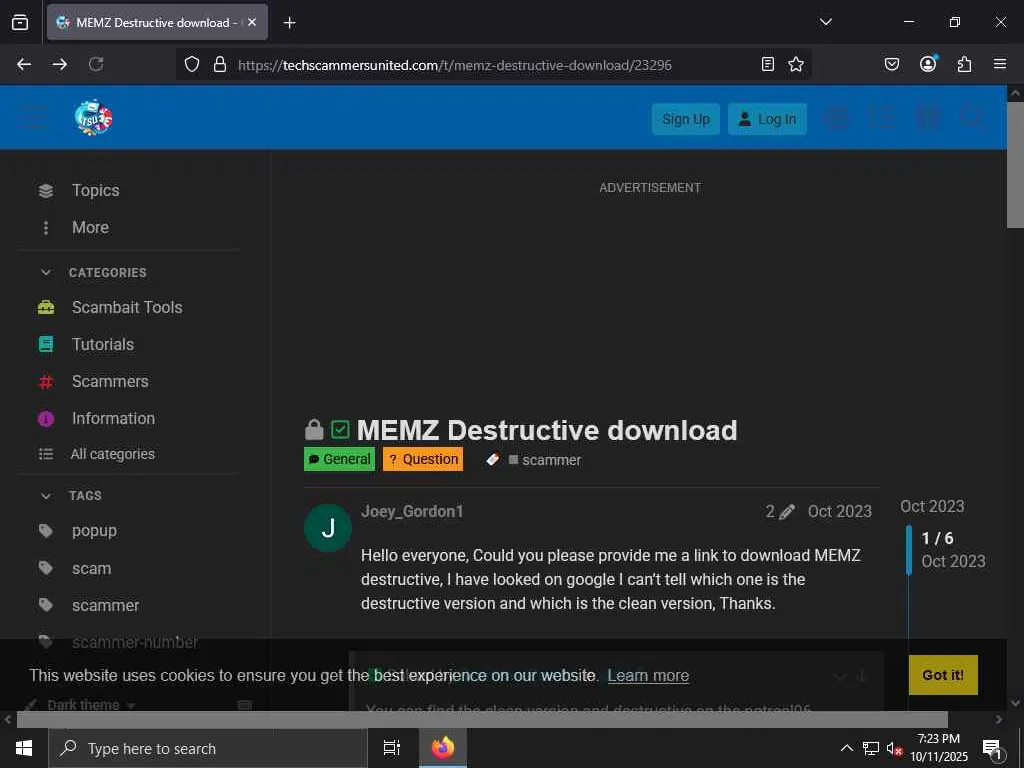
Task: Click the horizontal scrollbar thumb
Action: point(482,719)
